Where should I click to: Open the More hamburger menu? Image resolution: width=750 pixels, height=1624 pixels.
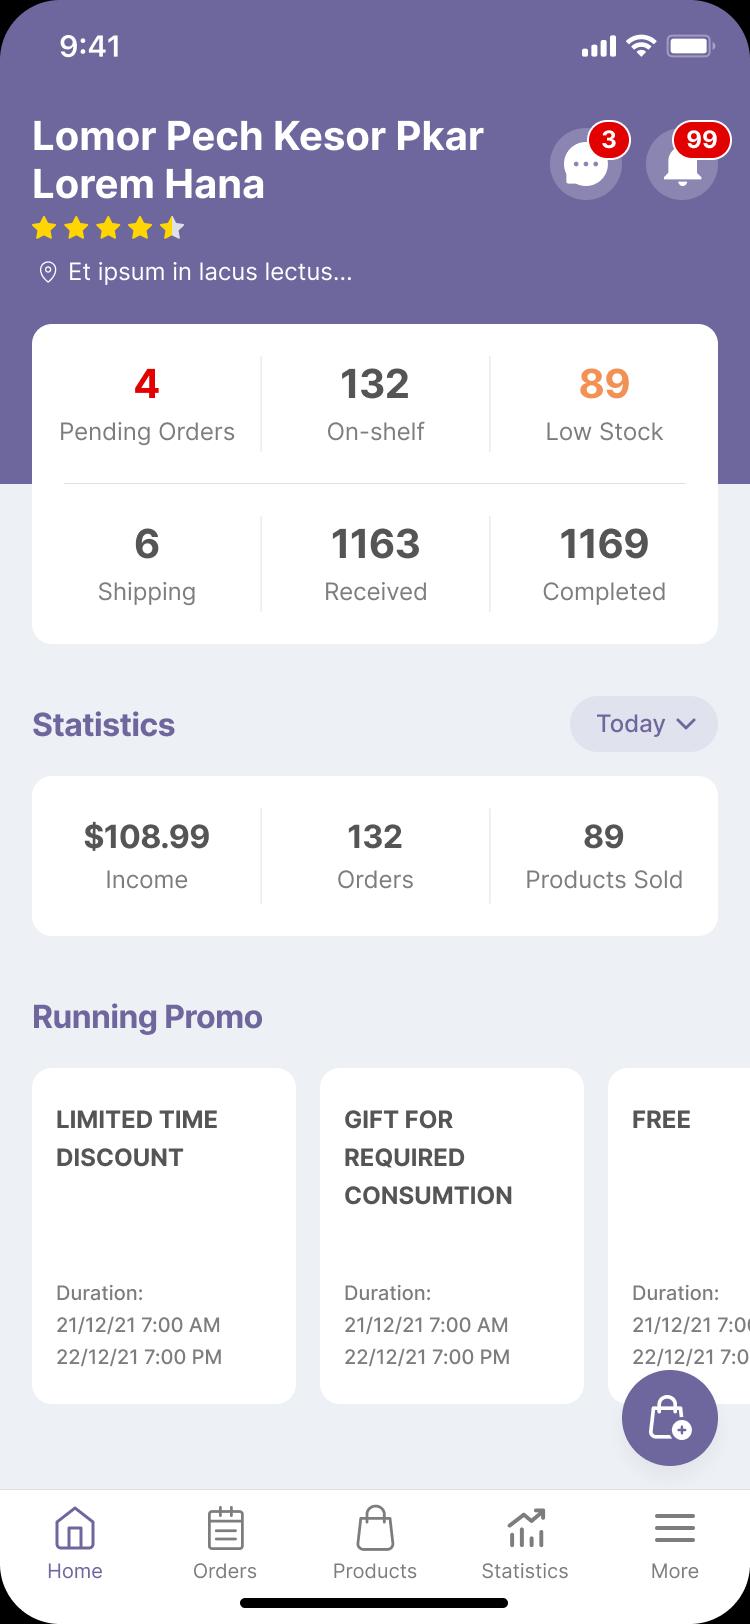pos(675,1529)
